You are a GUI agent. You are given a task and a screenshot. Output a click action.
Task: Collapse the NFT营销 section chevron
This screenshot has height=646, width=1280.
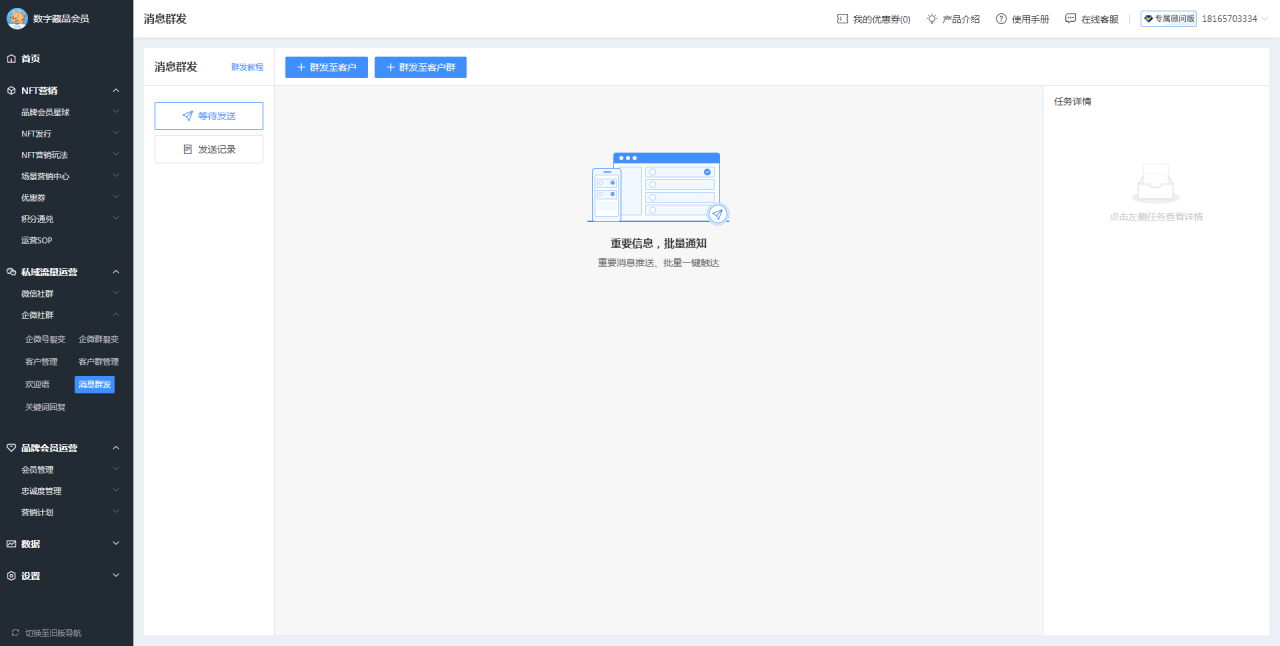point(116,90)
